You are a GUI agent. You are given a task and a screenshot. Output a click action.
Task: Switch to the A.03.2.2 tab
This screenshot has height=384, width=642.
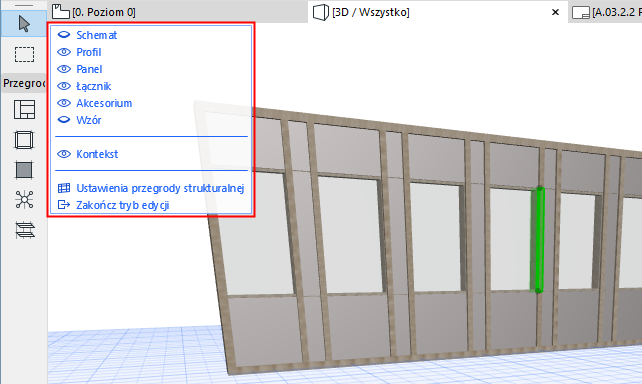pyautogui.click(x=605, y=12)
